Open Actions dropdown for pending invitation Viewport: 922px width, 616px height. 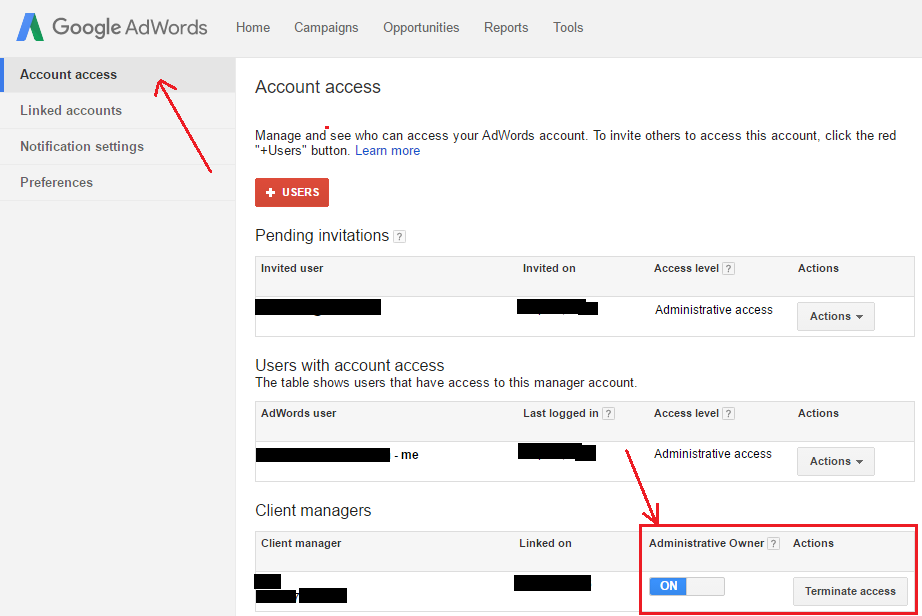click(836, 316)
